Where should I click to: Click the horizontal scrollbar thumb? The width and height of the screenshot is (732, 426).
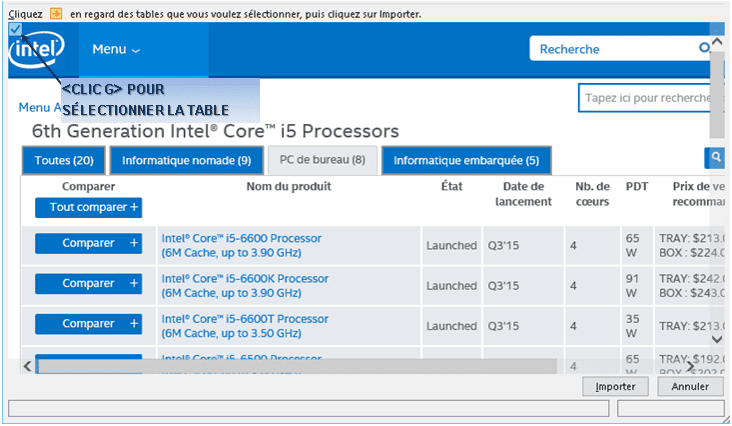[x=297, y=366]
